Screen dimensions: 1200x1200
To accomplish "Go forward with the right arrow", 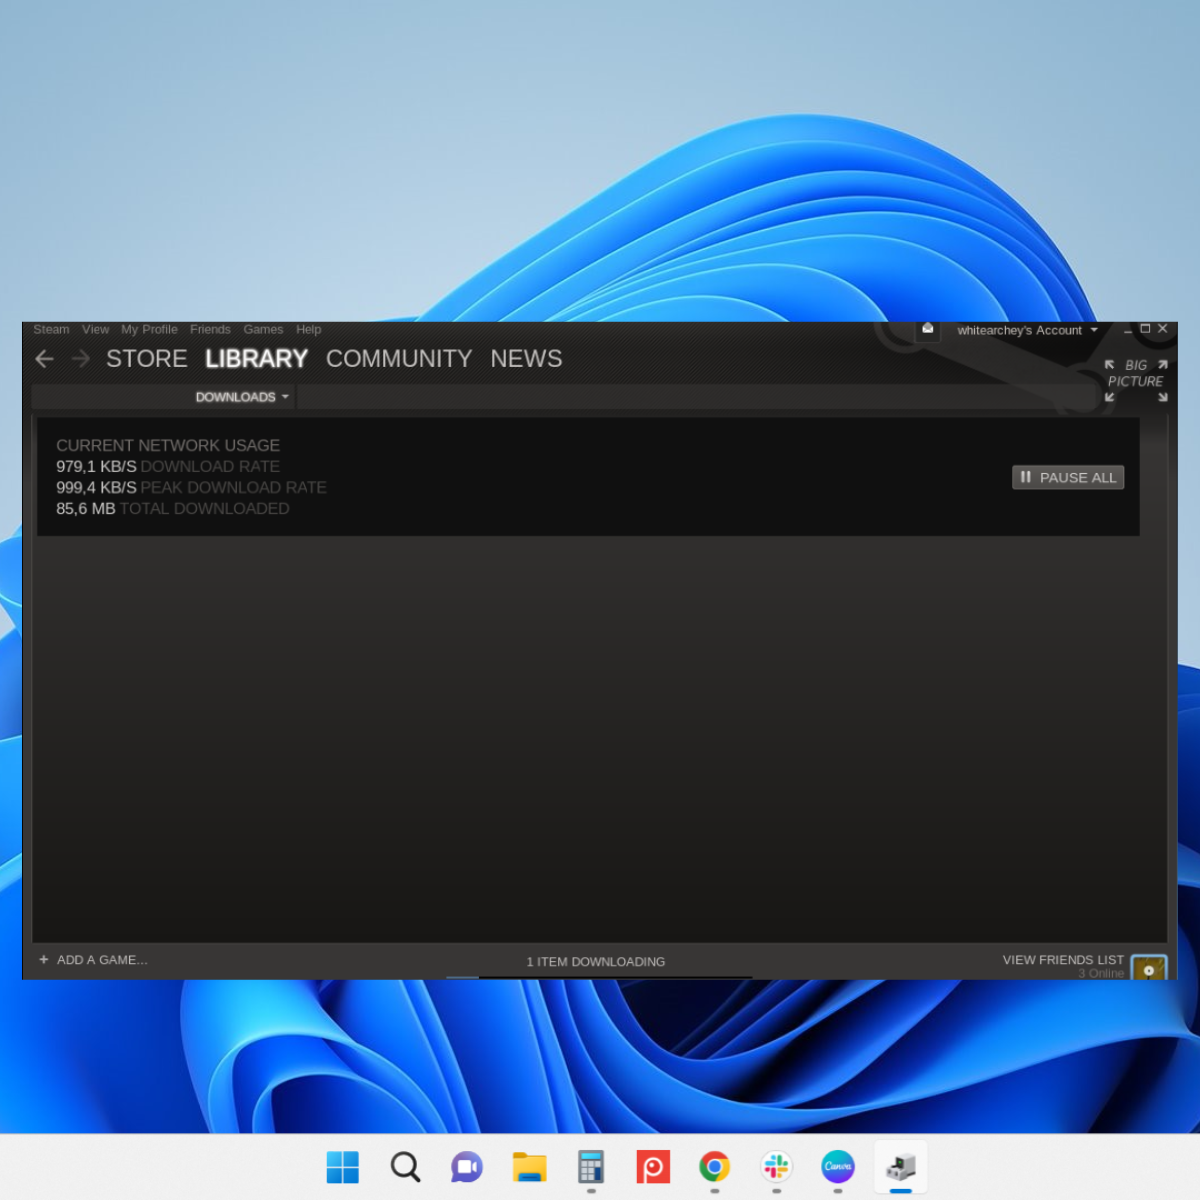I will pos(81,358).
